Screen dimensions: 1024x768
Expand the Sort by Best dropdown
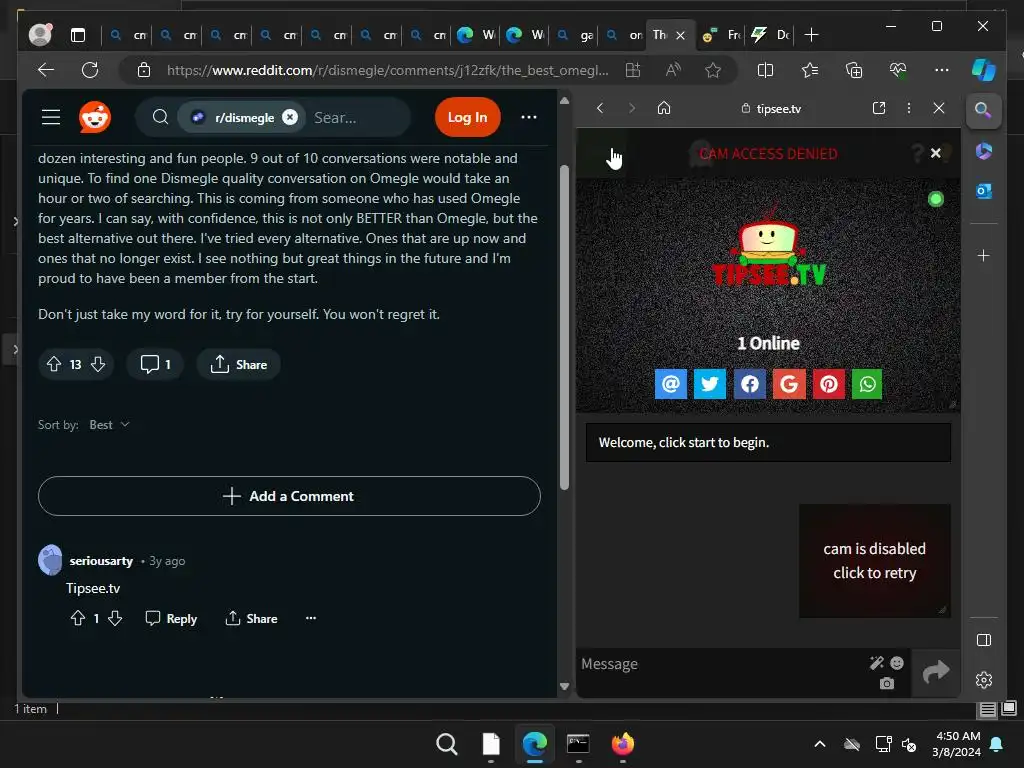109,424
